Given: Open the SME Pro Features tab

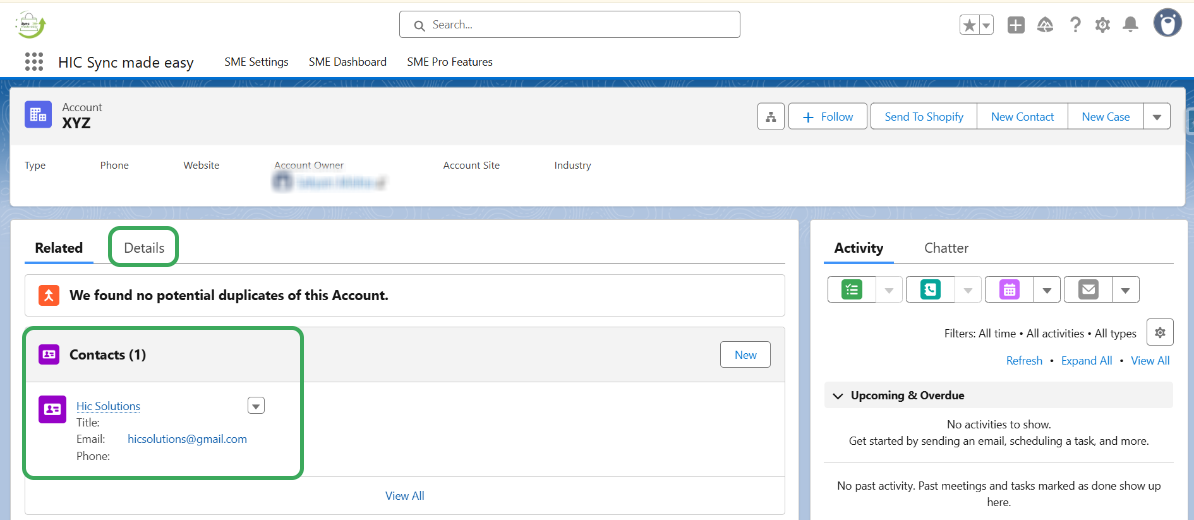Looking at the screenshot, I should (x=449, y=62).
